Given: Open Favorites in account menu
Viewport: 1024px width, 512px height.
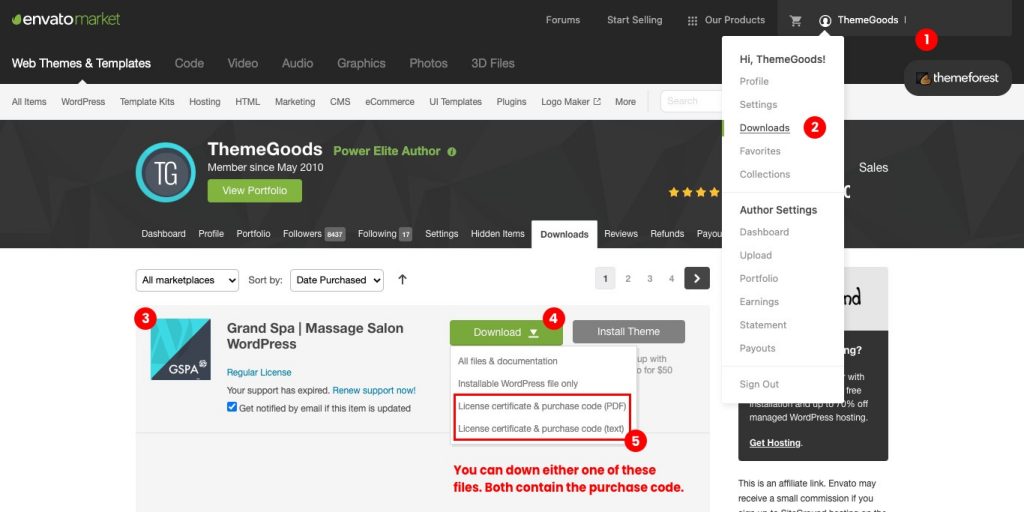Looking at the screenshot, I should (x=760, y=151).
